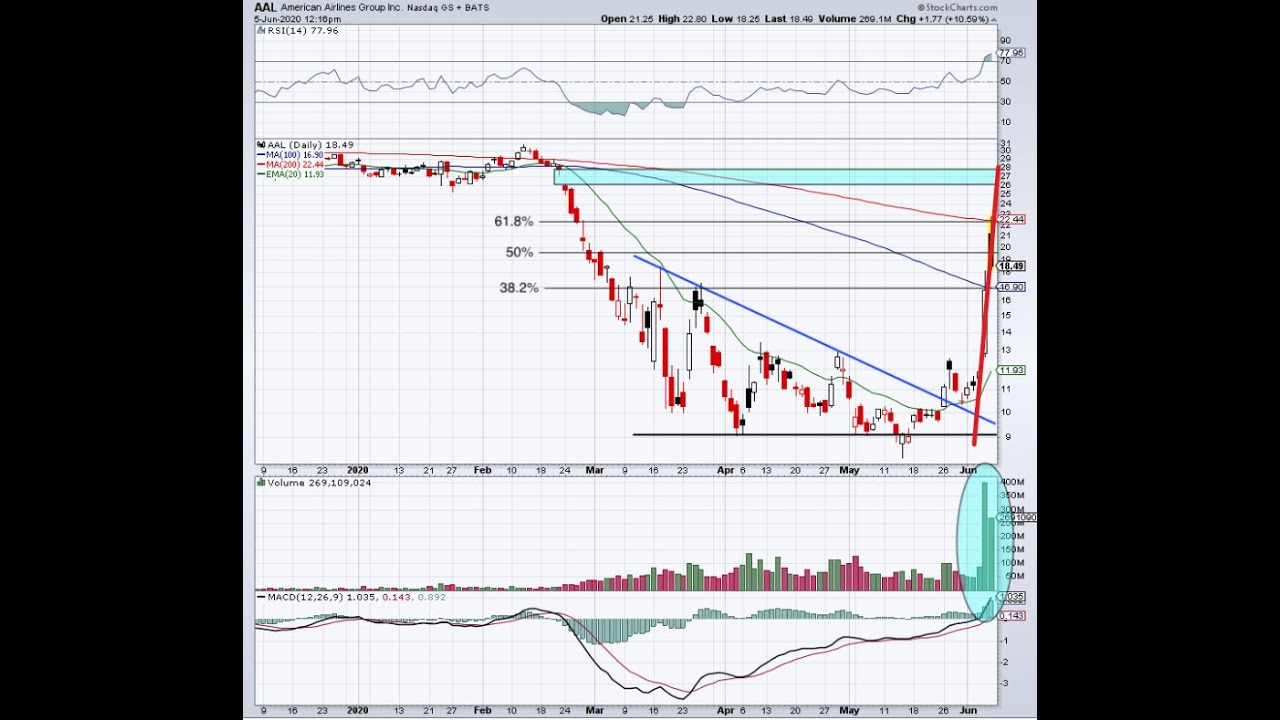Select the company name American Airlines Group Inc.
The image size is (1280, 720).
point(342,7)
